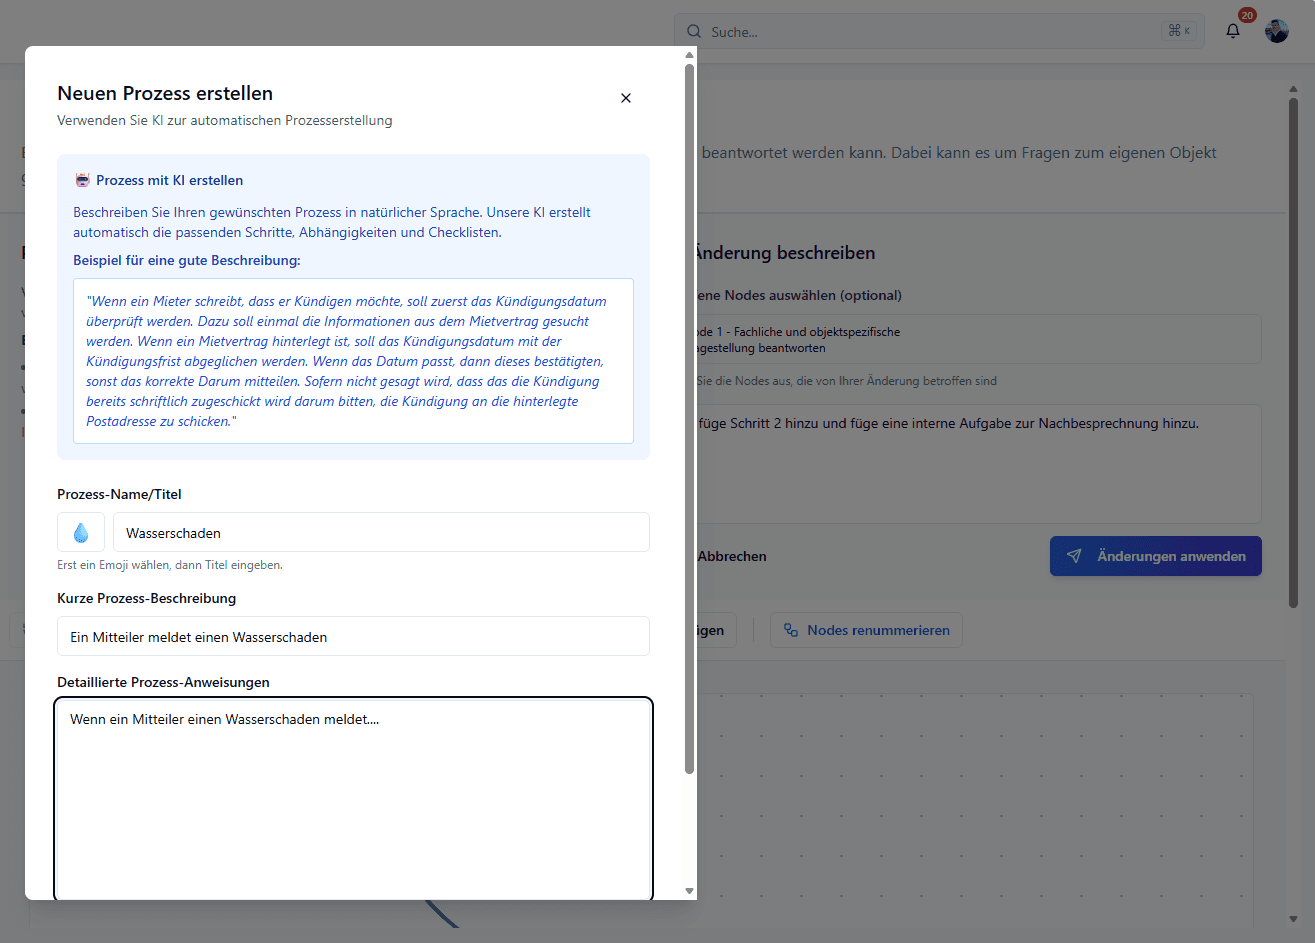Click the robot icon next to Prozess mit KI erstellen
The image size is (1315, 943).
(83, 180)
